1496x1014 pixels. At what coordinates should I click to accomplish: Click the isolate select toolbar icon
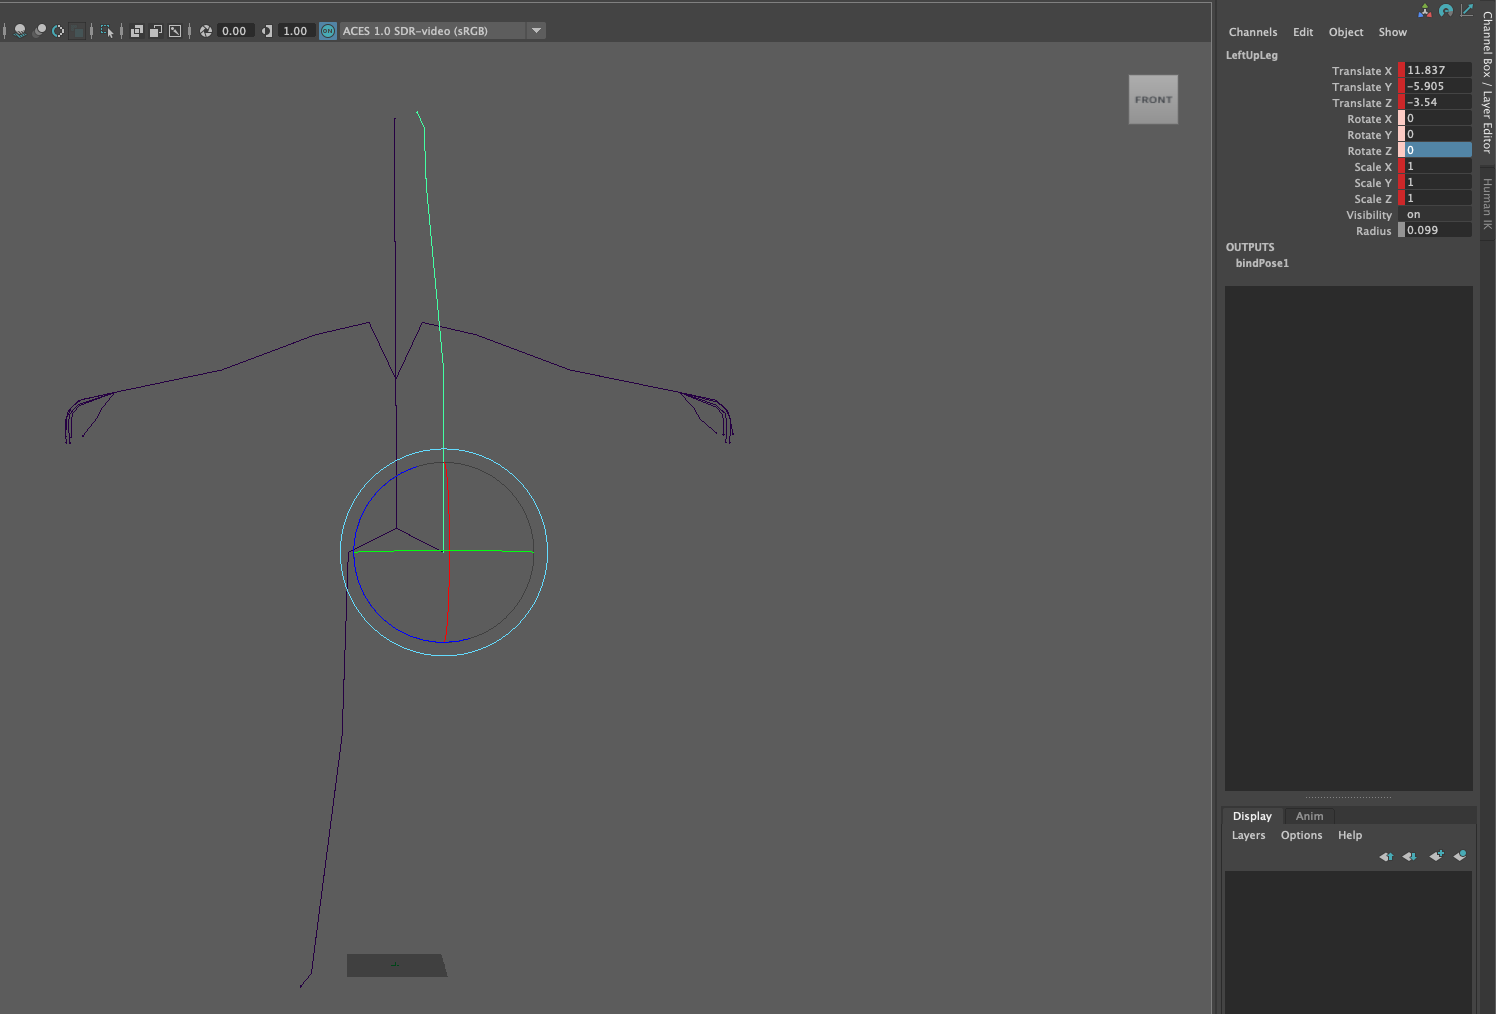pyautogui.click(x=107, y=31)
